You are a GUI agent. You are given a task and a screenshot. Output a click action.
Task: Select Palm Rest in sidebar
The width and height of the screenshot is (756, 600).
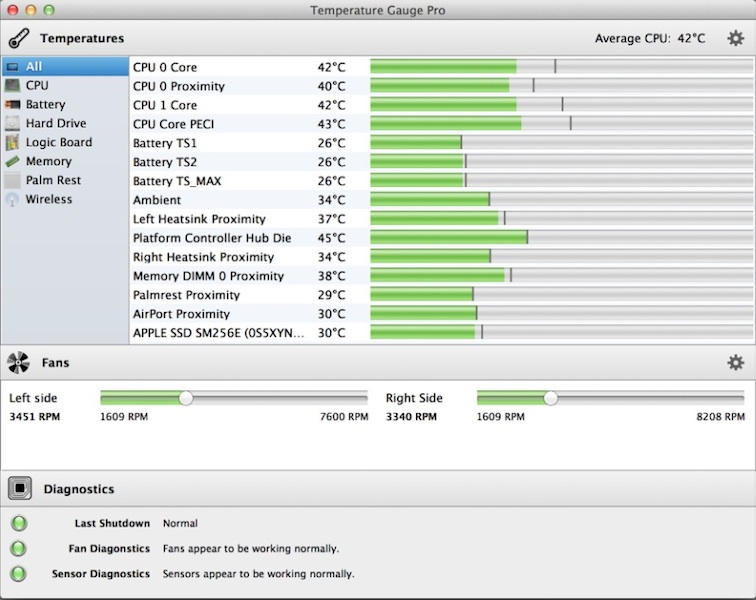pos(53,181)
